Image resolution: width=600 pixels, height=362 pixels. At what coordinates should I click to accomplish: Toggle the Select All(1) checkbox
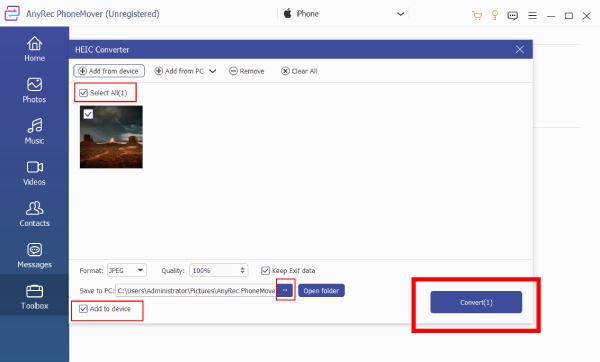pyautogui.click(x=83, y=93)
